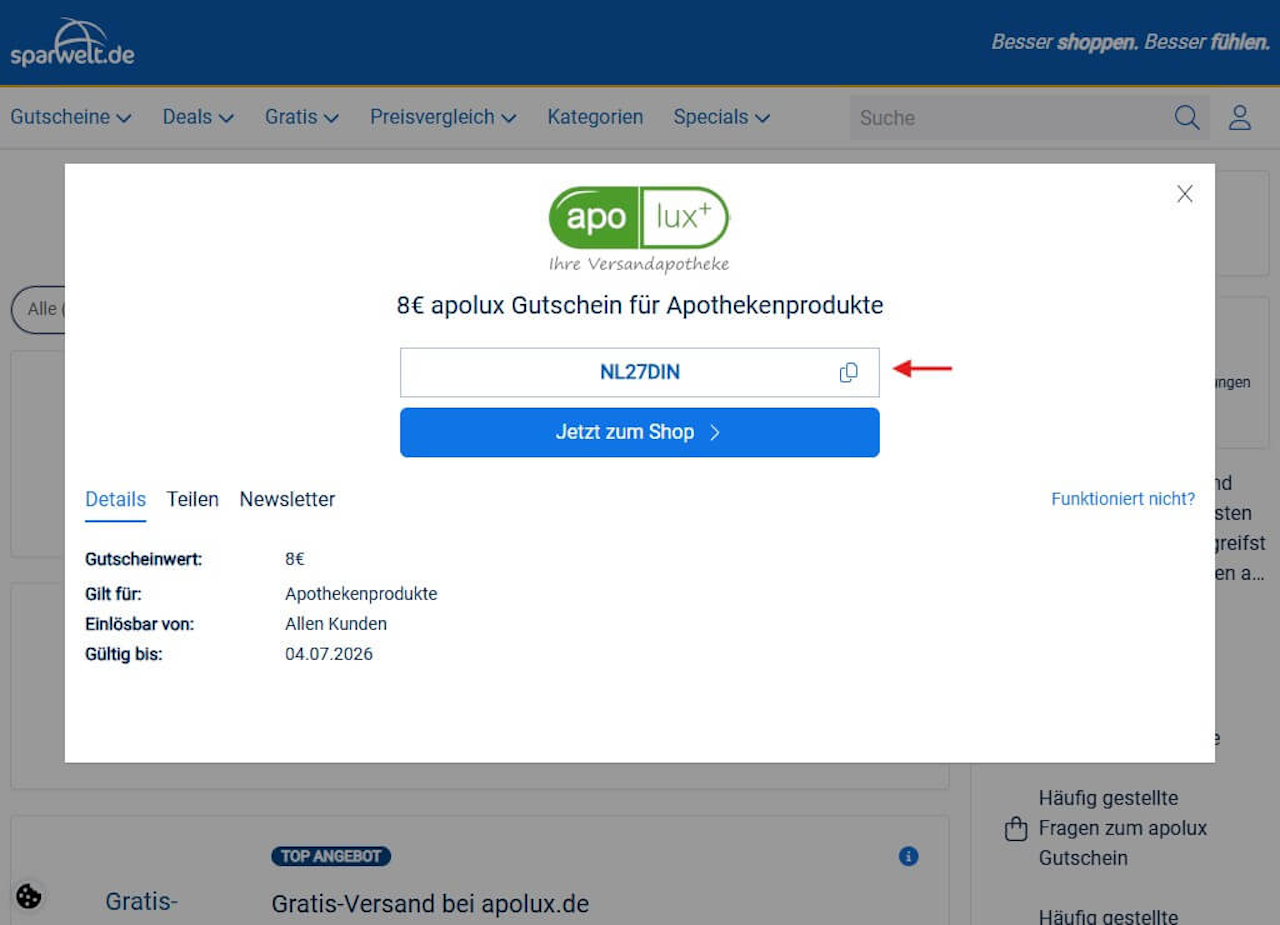Switch to the Details tab
Viewport: 1280px width, 925px height.
[115, 499]
